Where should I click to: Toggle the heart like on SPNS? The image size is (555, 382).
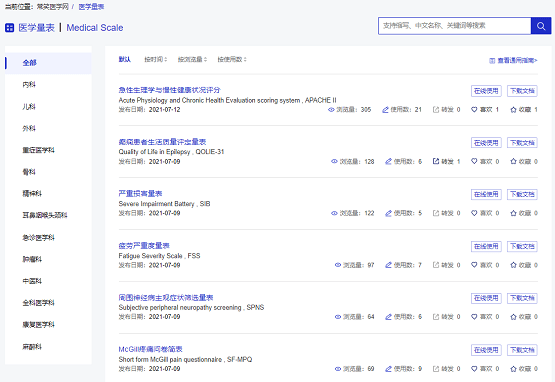(x=474, y=317)
